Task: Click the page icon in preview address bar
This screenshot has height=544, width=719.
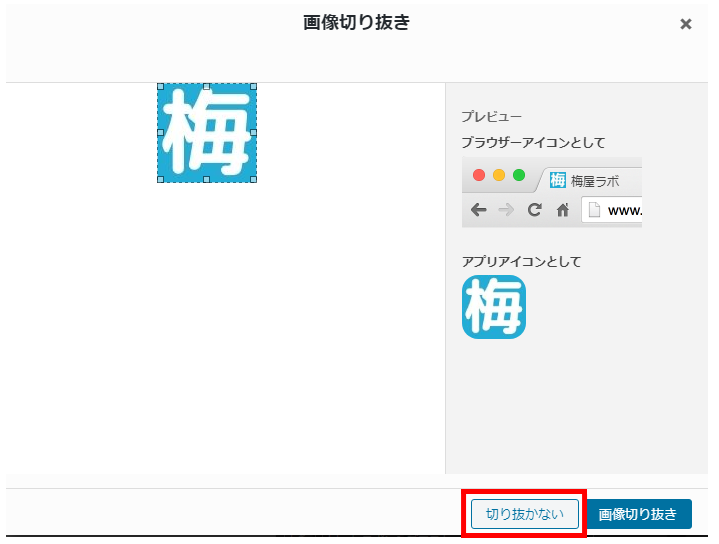Action: [x=594, y=210]
